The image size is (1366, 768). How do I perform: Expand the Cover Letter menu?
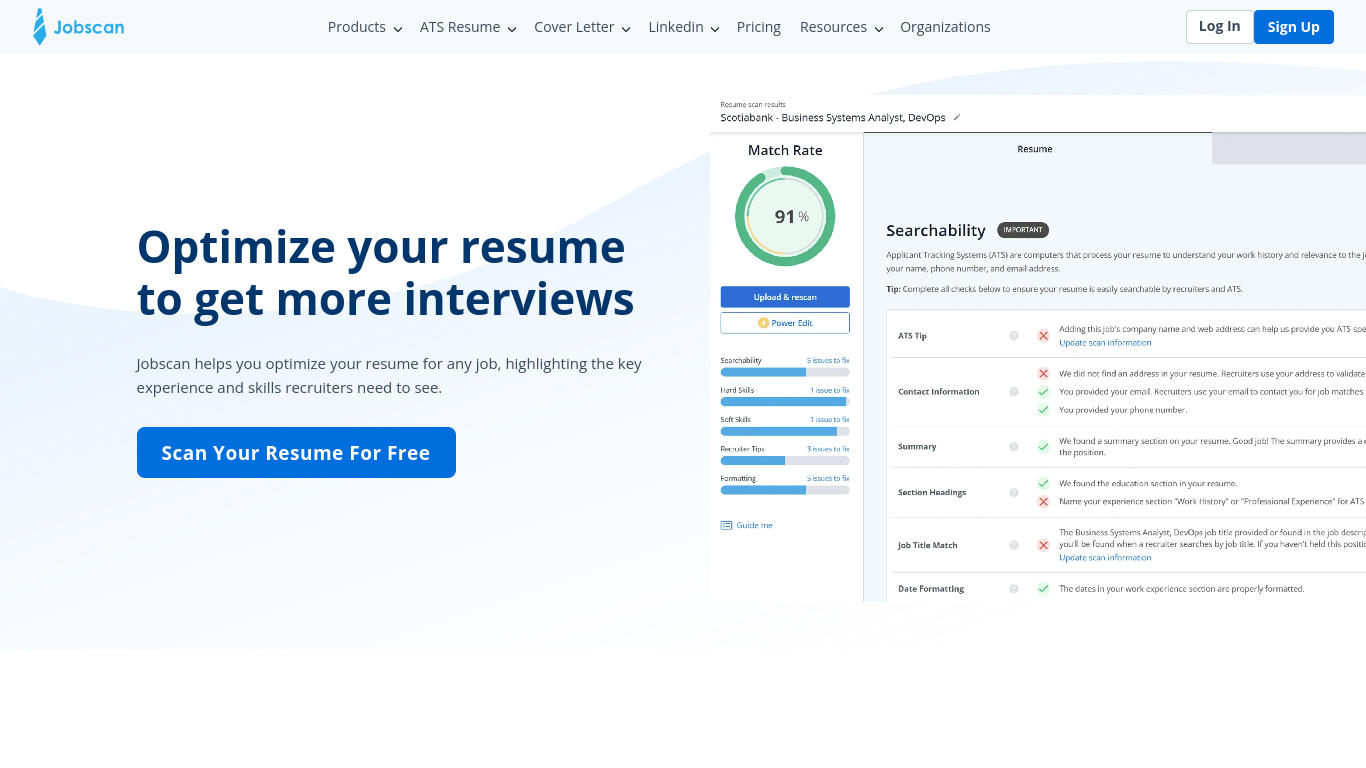pos(581,27)
